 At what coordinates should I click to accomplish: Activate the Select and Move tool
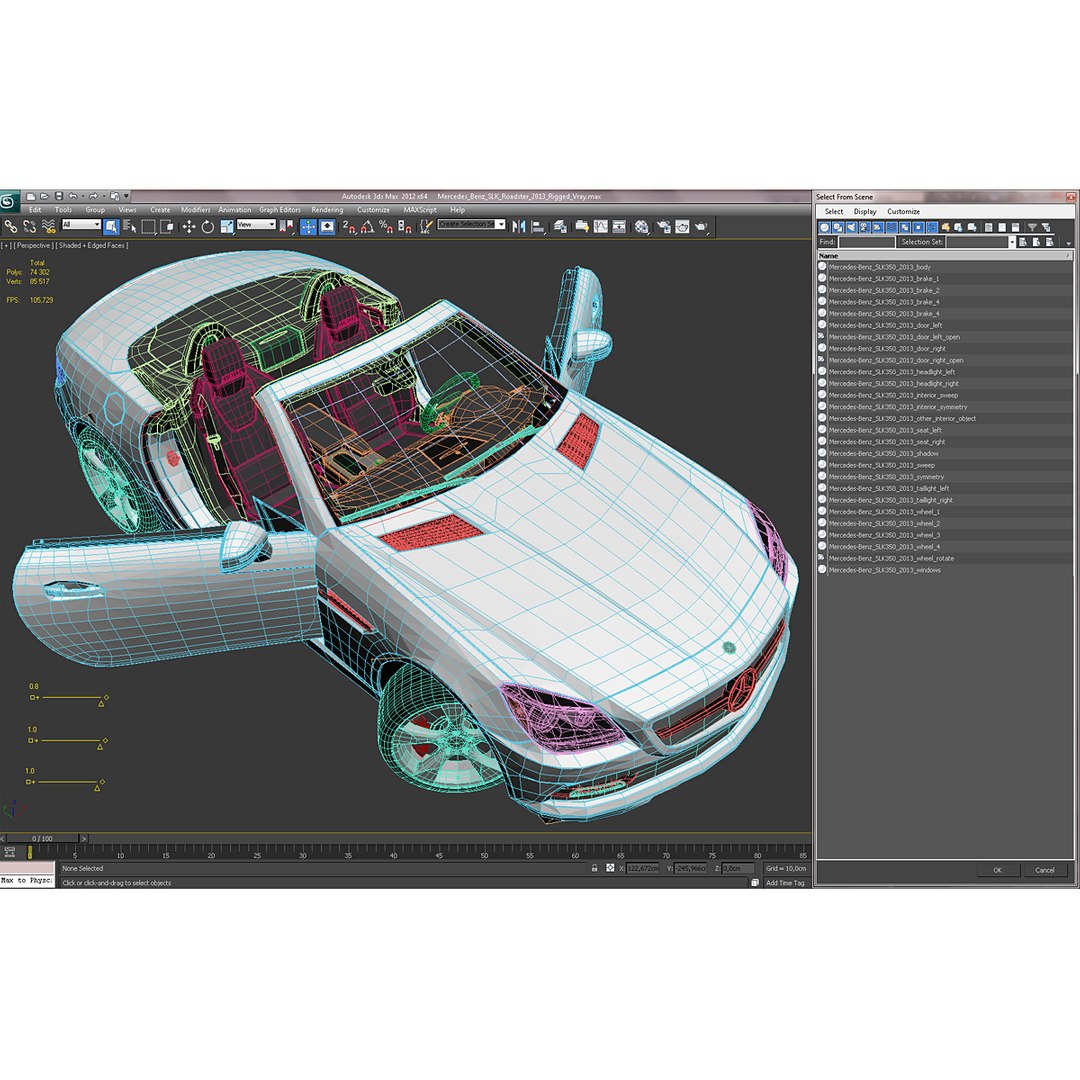click(189, 226)
